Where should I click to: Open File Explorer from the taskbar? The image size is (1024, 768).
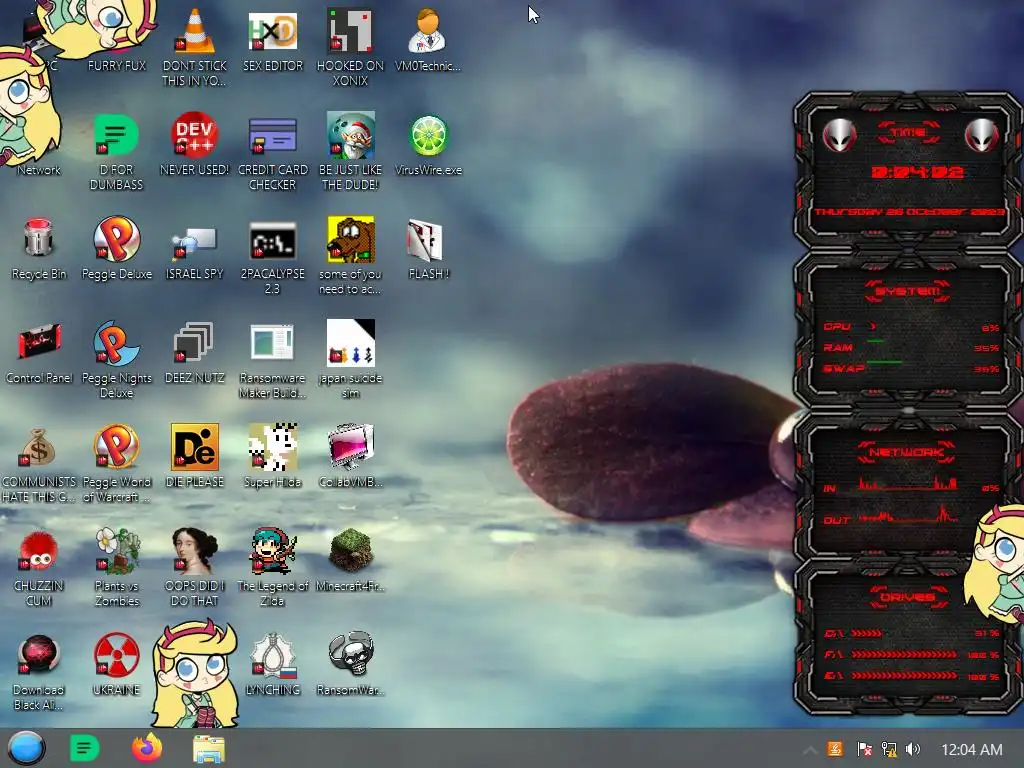tap(209, 749)
